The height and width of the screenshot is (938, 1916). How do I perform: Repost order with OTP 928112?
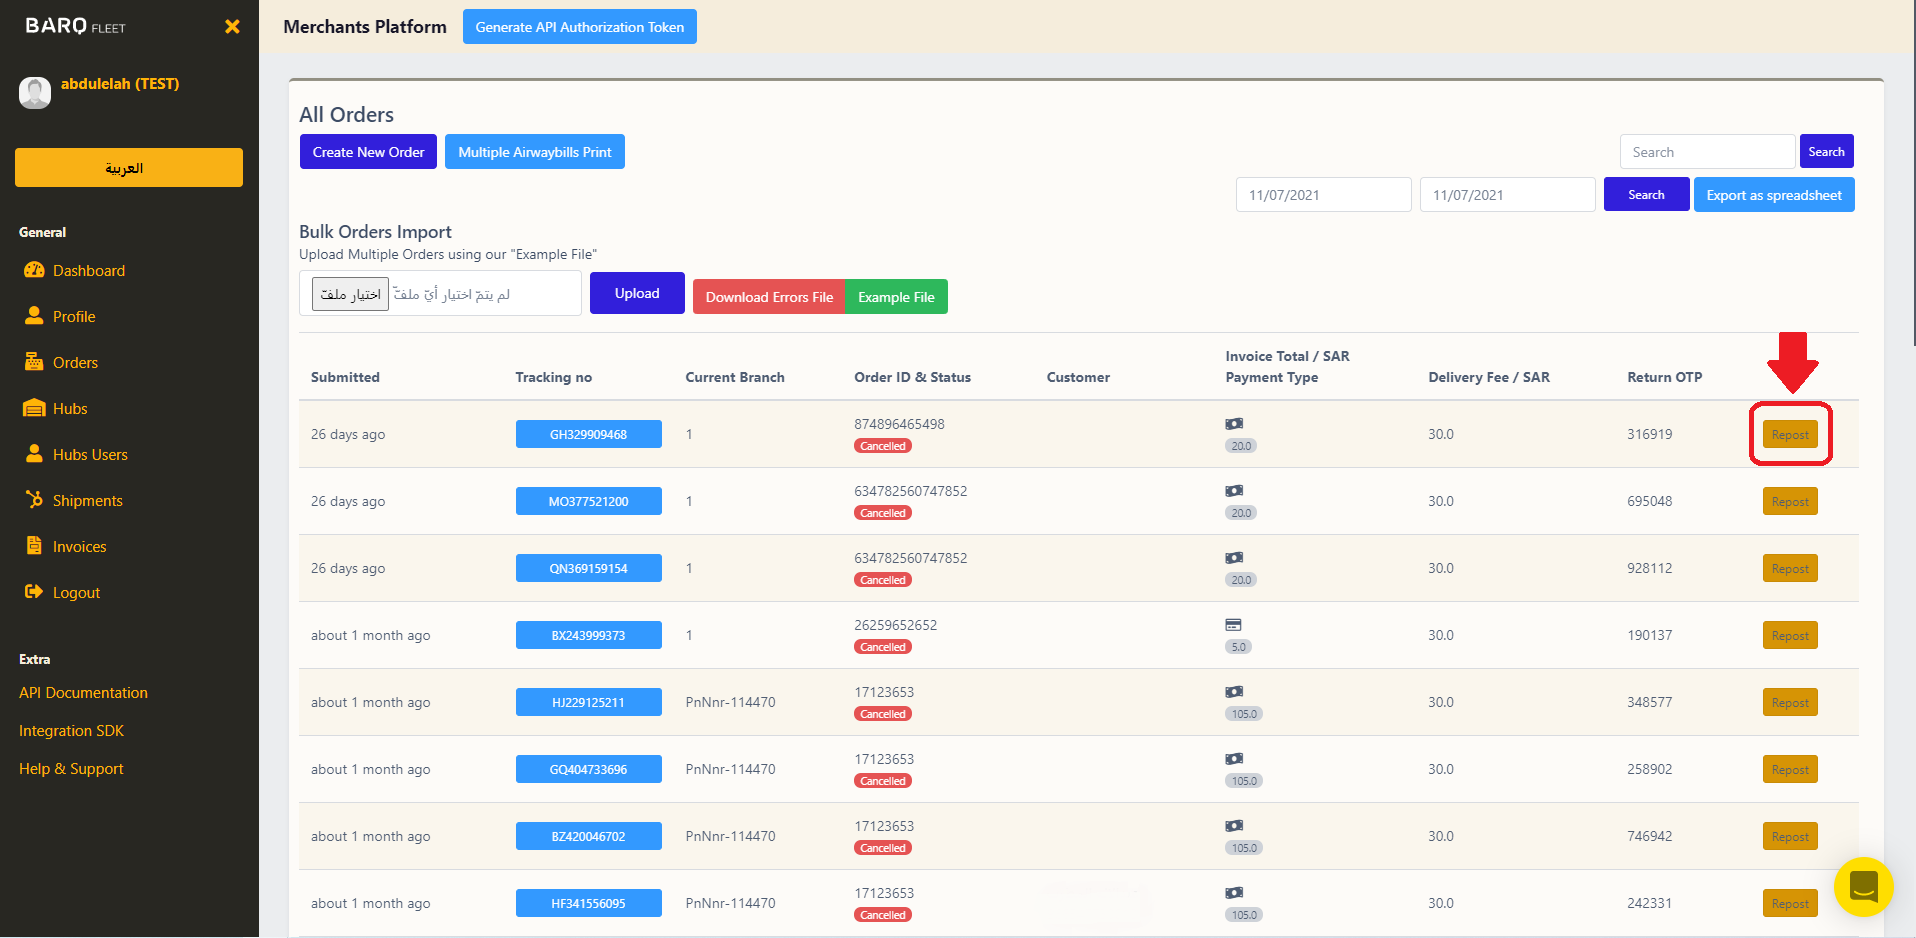[x=1790, y=569]
